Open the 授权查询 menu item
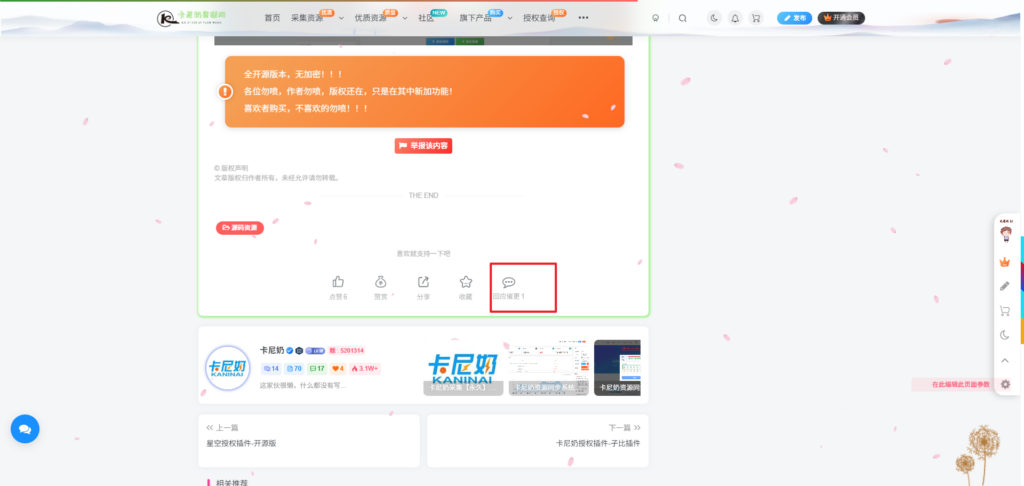1024x486 pixels. 539,18
